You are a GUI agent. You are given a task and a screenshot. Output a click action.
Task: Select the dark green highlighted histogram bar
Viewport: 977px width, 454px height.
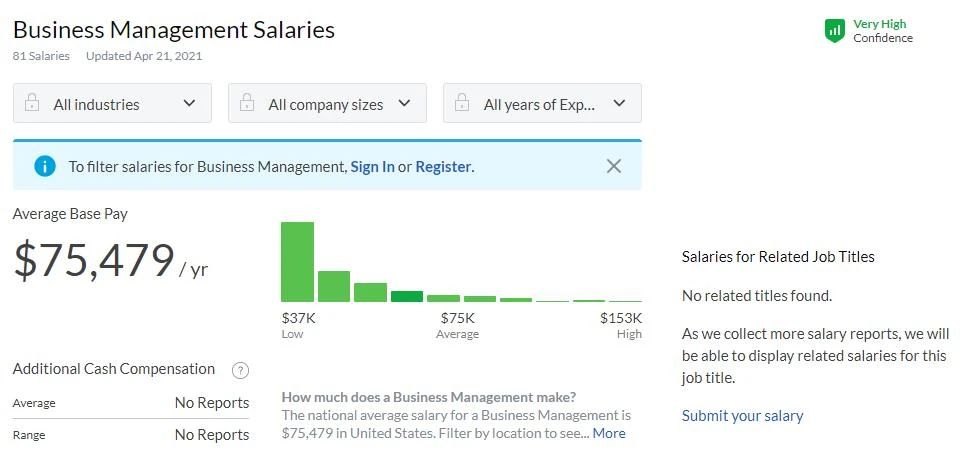coord(407,296)
